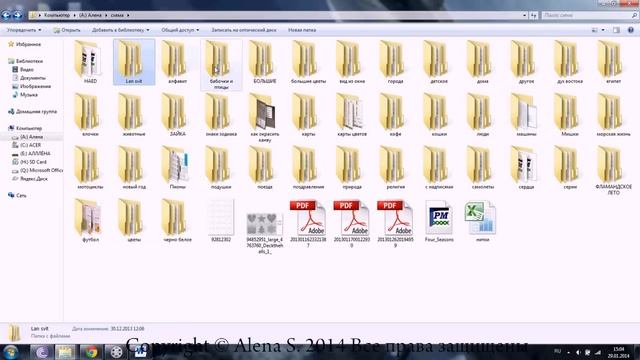Select the HAED folder

point(90,62)
